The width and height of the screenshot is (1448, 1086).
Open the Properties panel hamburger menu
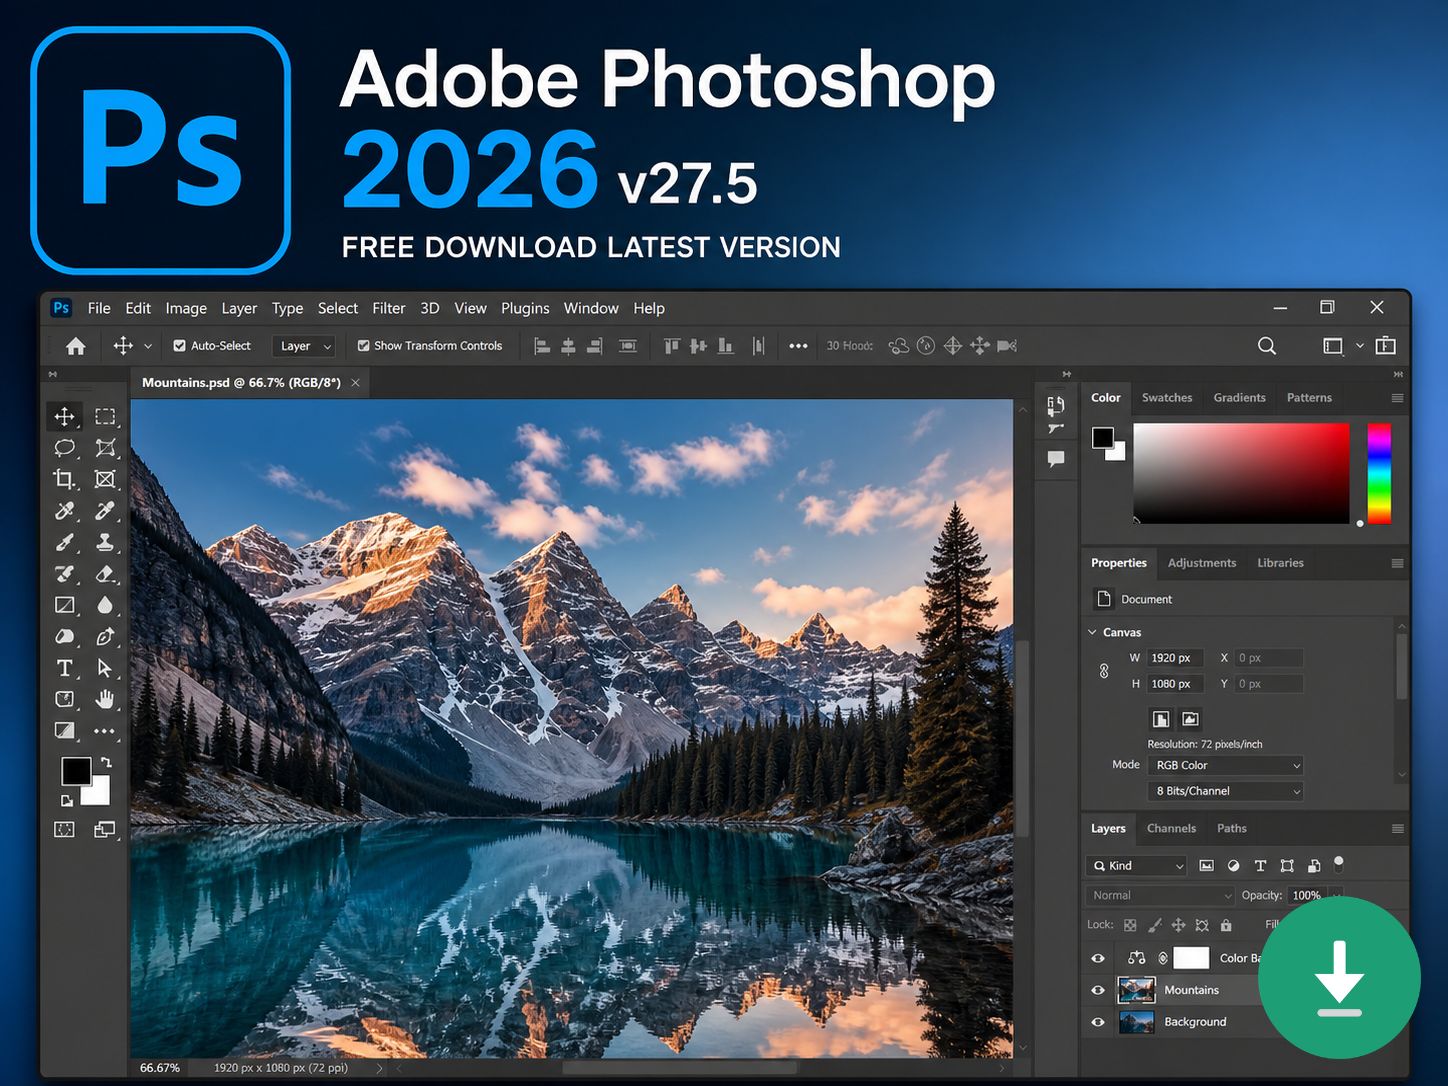1397,563
